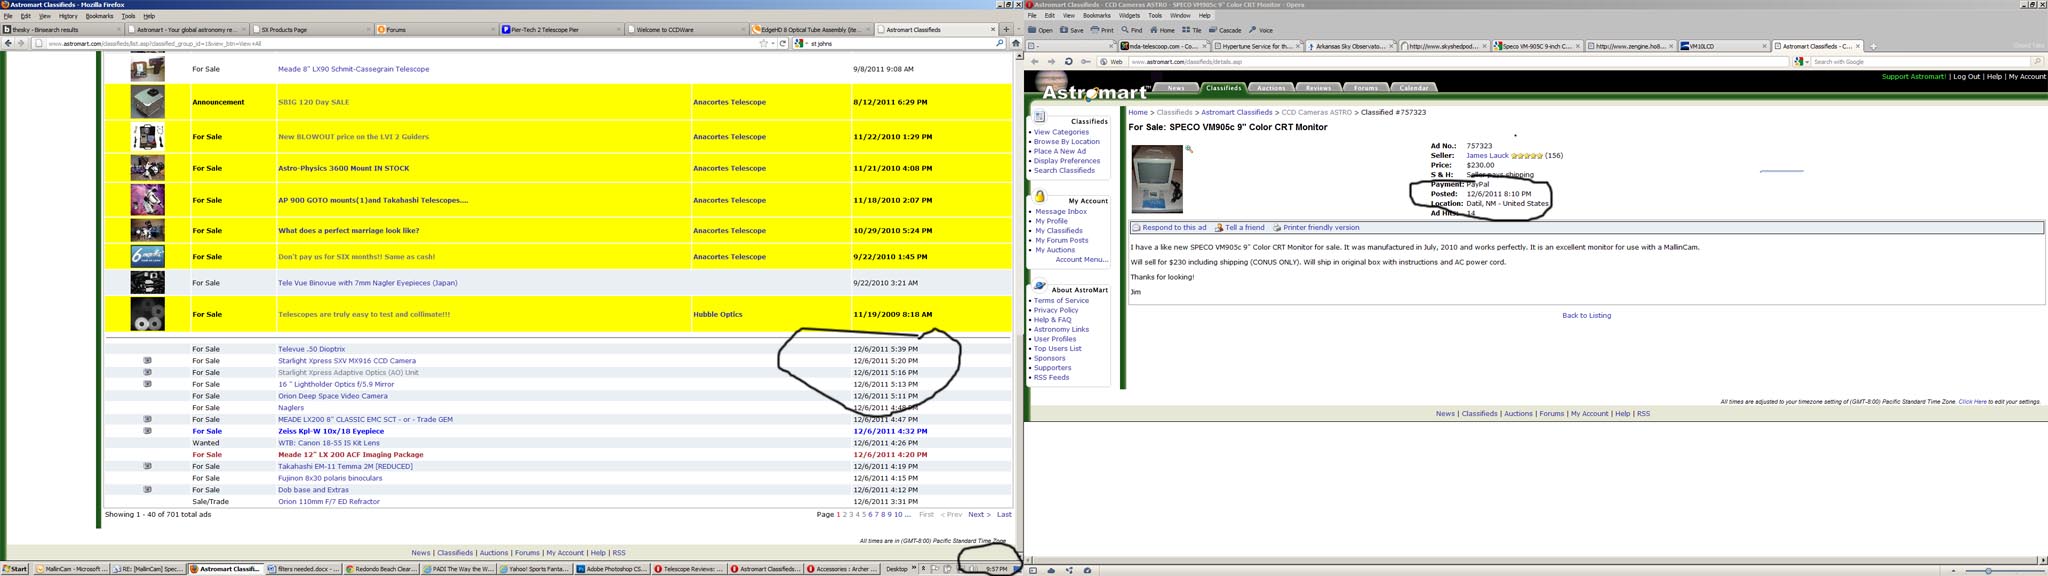Click Opera's Cascade toolbar button
This screenshot has width=2048, height=576.
coord(1225,30)
